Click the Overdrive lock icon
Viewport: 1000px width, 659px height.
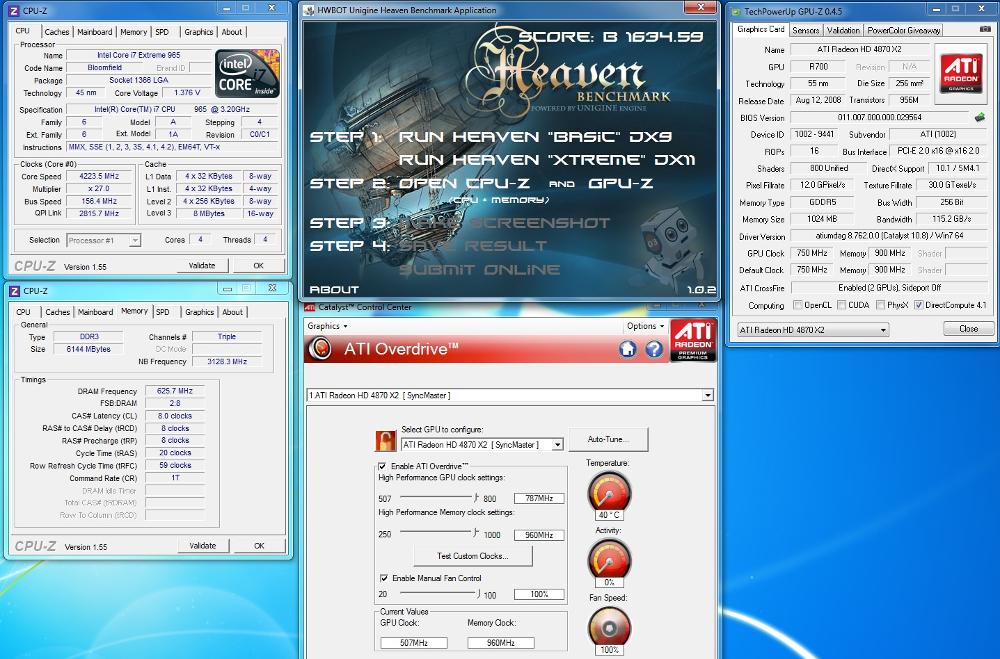click(x=385, y=440)
